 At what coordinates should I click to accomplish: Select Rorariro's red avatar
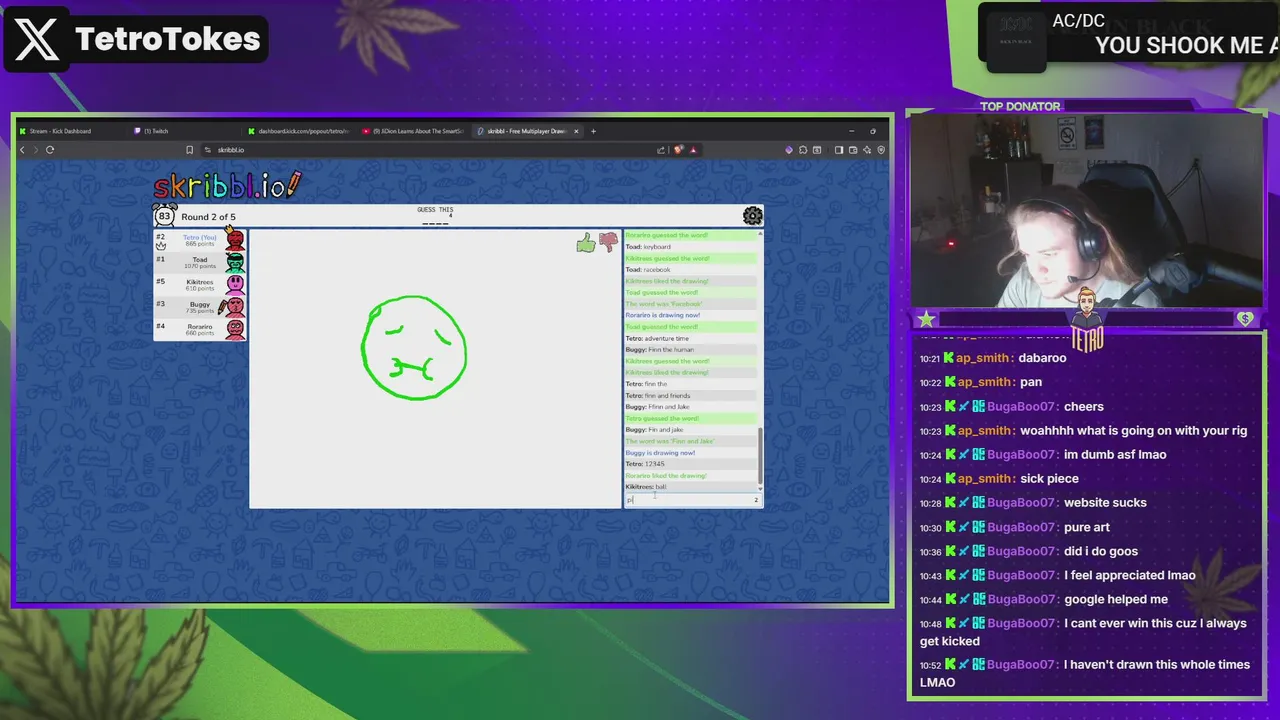235,329
